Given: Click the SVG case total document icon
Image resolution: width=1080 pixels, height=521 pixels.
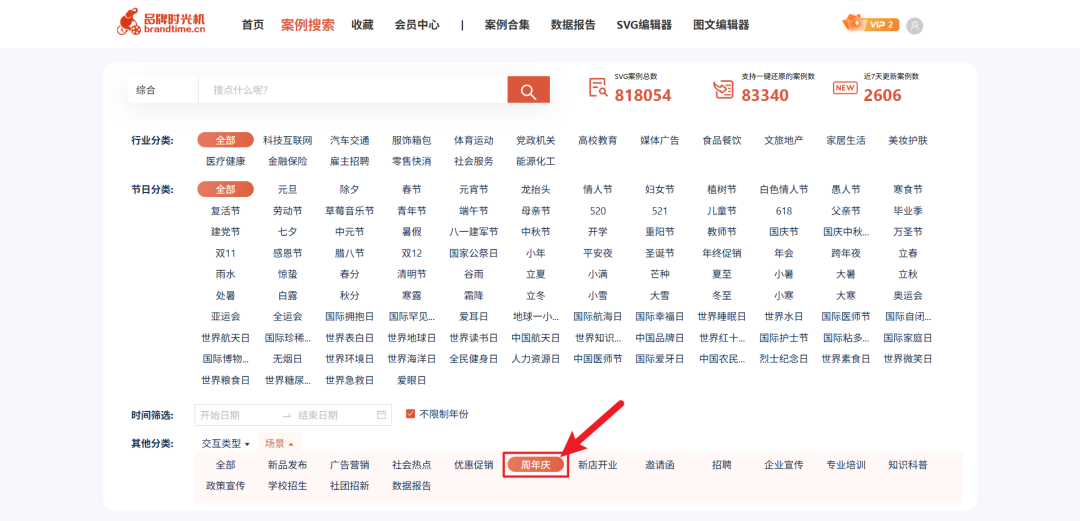Looking at the screenshot, I should 597,88.
